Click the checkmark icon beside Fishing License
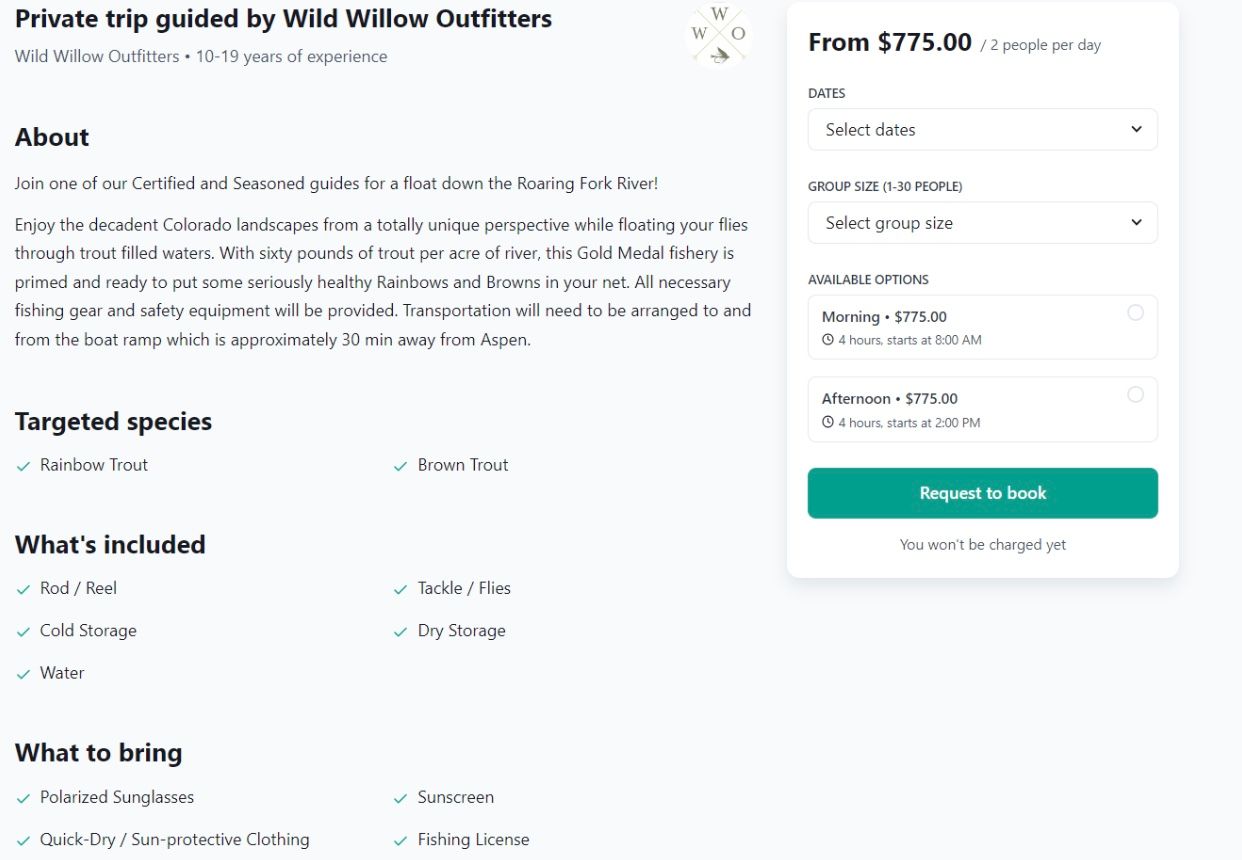Image resolution: width=1242 pixels, height=860 pixels. tap(401, 840)
